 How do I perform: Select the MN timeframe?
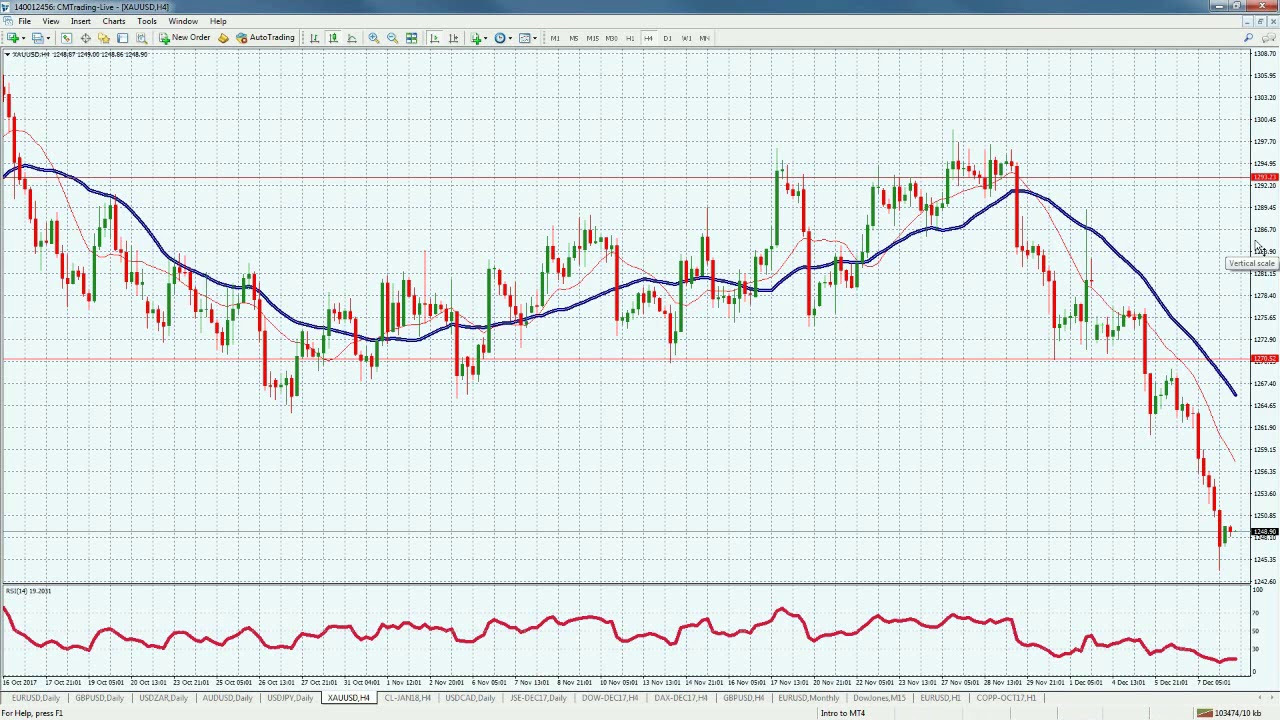pos(705,38)
